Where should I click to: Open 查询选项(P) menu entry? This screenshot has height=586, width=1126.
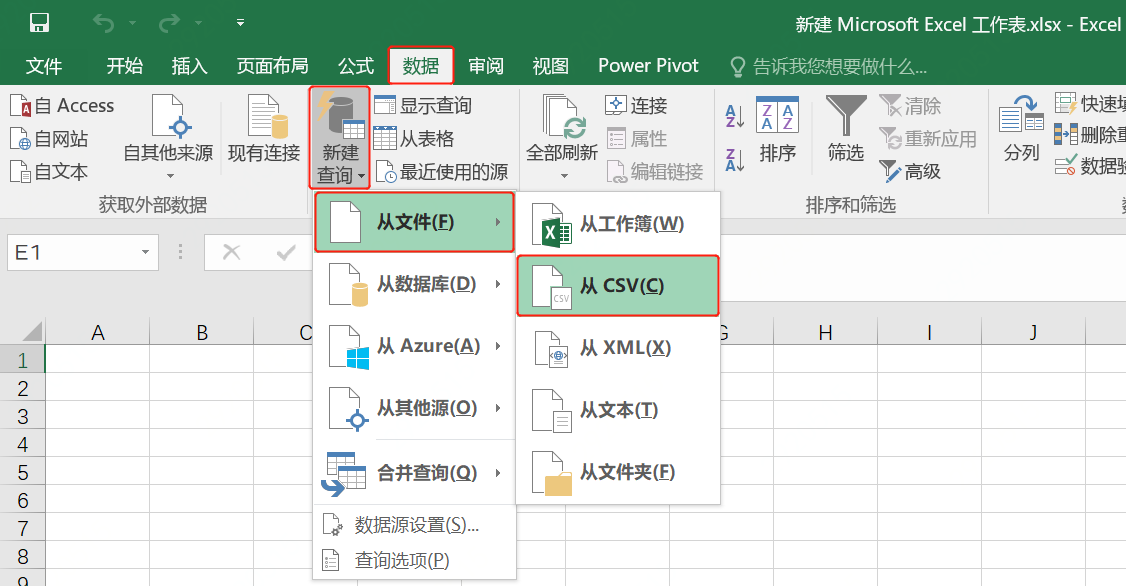point(414,560)
